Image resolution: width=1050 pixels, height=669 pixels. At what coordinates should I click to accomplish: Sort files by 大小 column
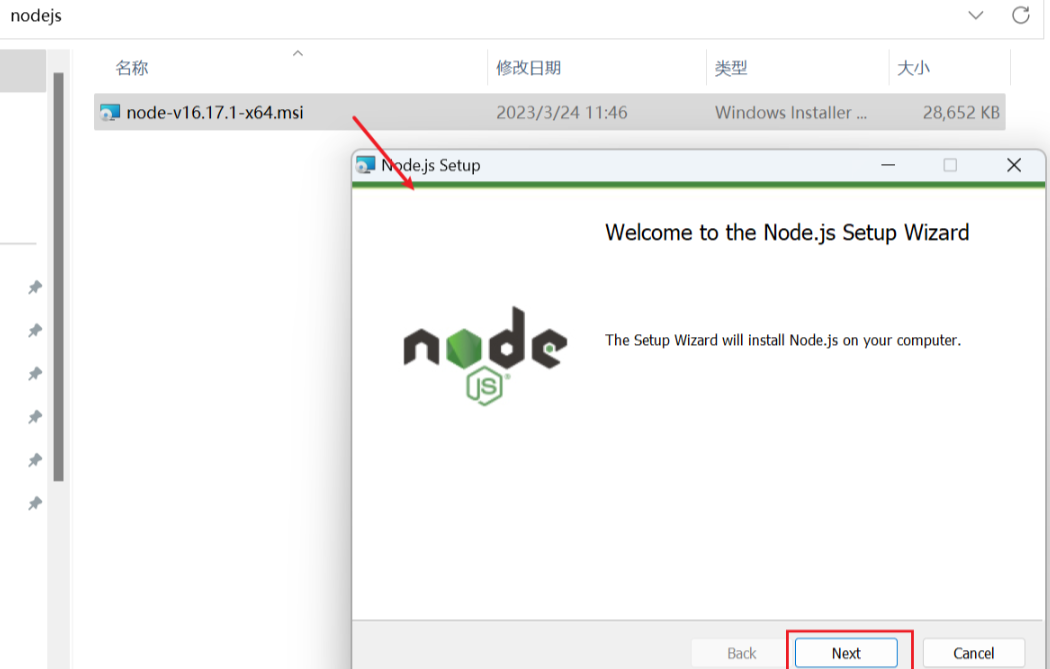[913, 68]
